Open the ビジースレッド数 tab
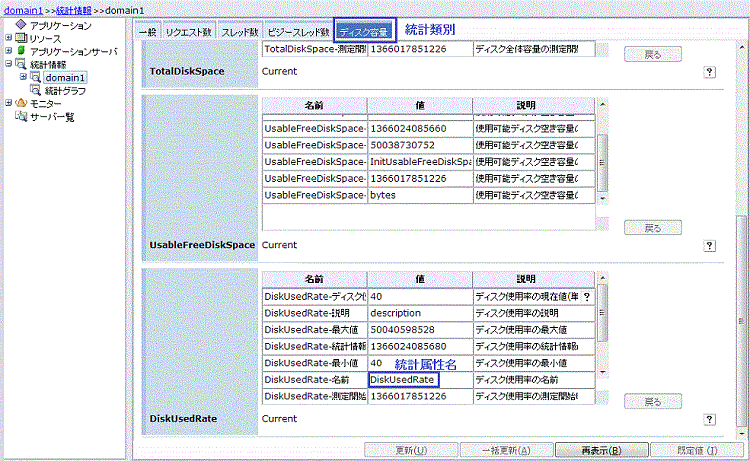750x461 pixels. (x=297, y=33)
